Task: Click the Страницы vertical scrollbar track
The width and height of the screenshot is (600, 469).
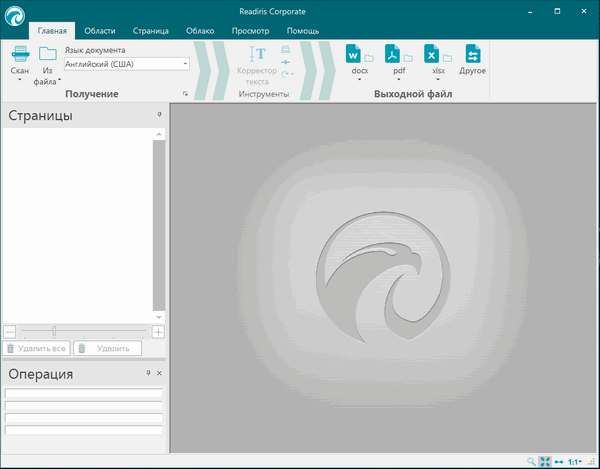Action: point(159,225)
